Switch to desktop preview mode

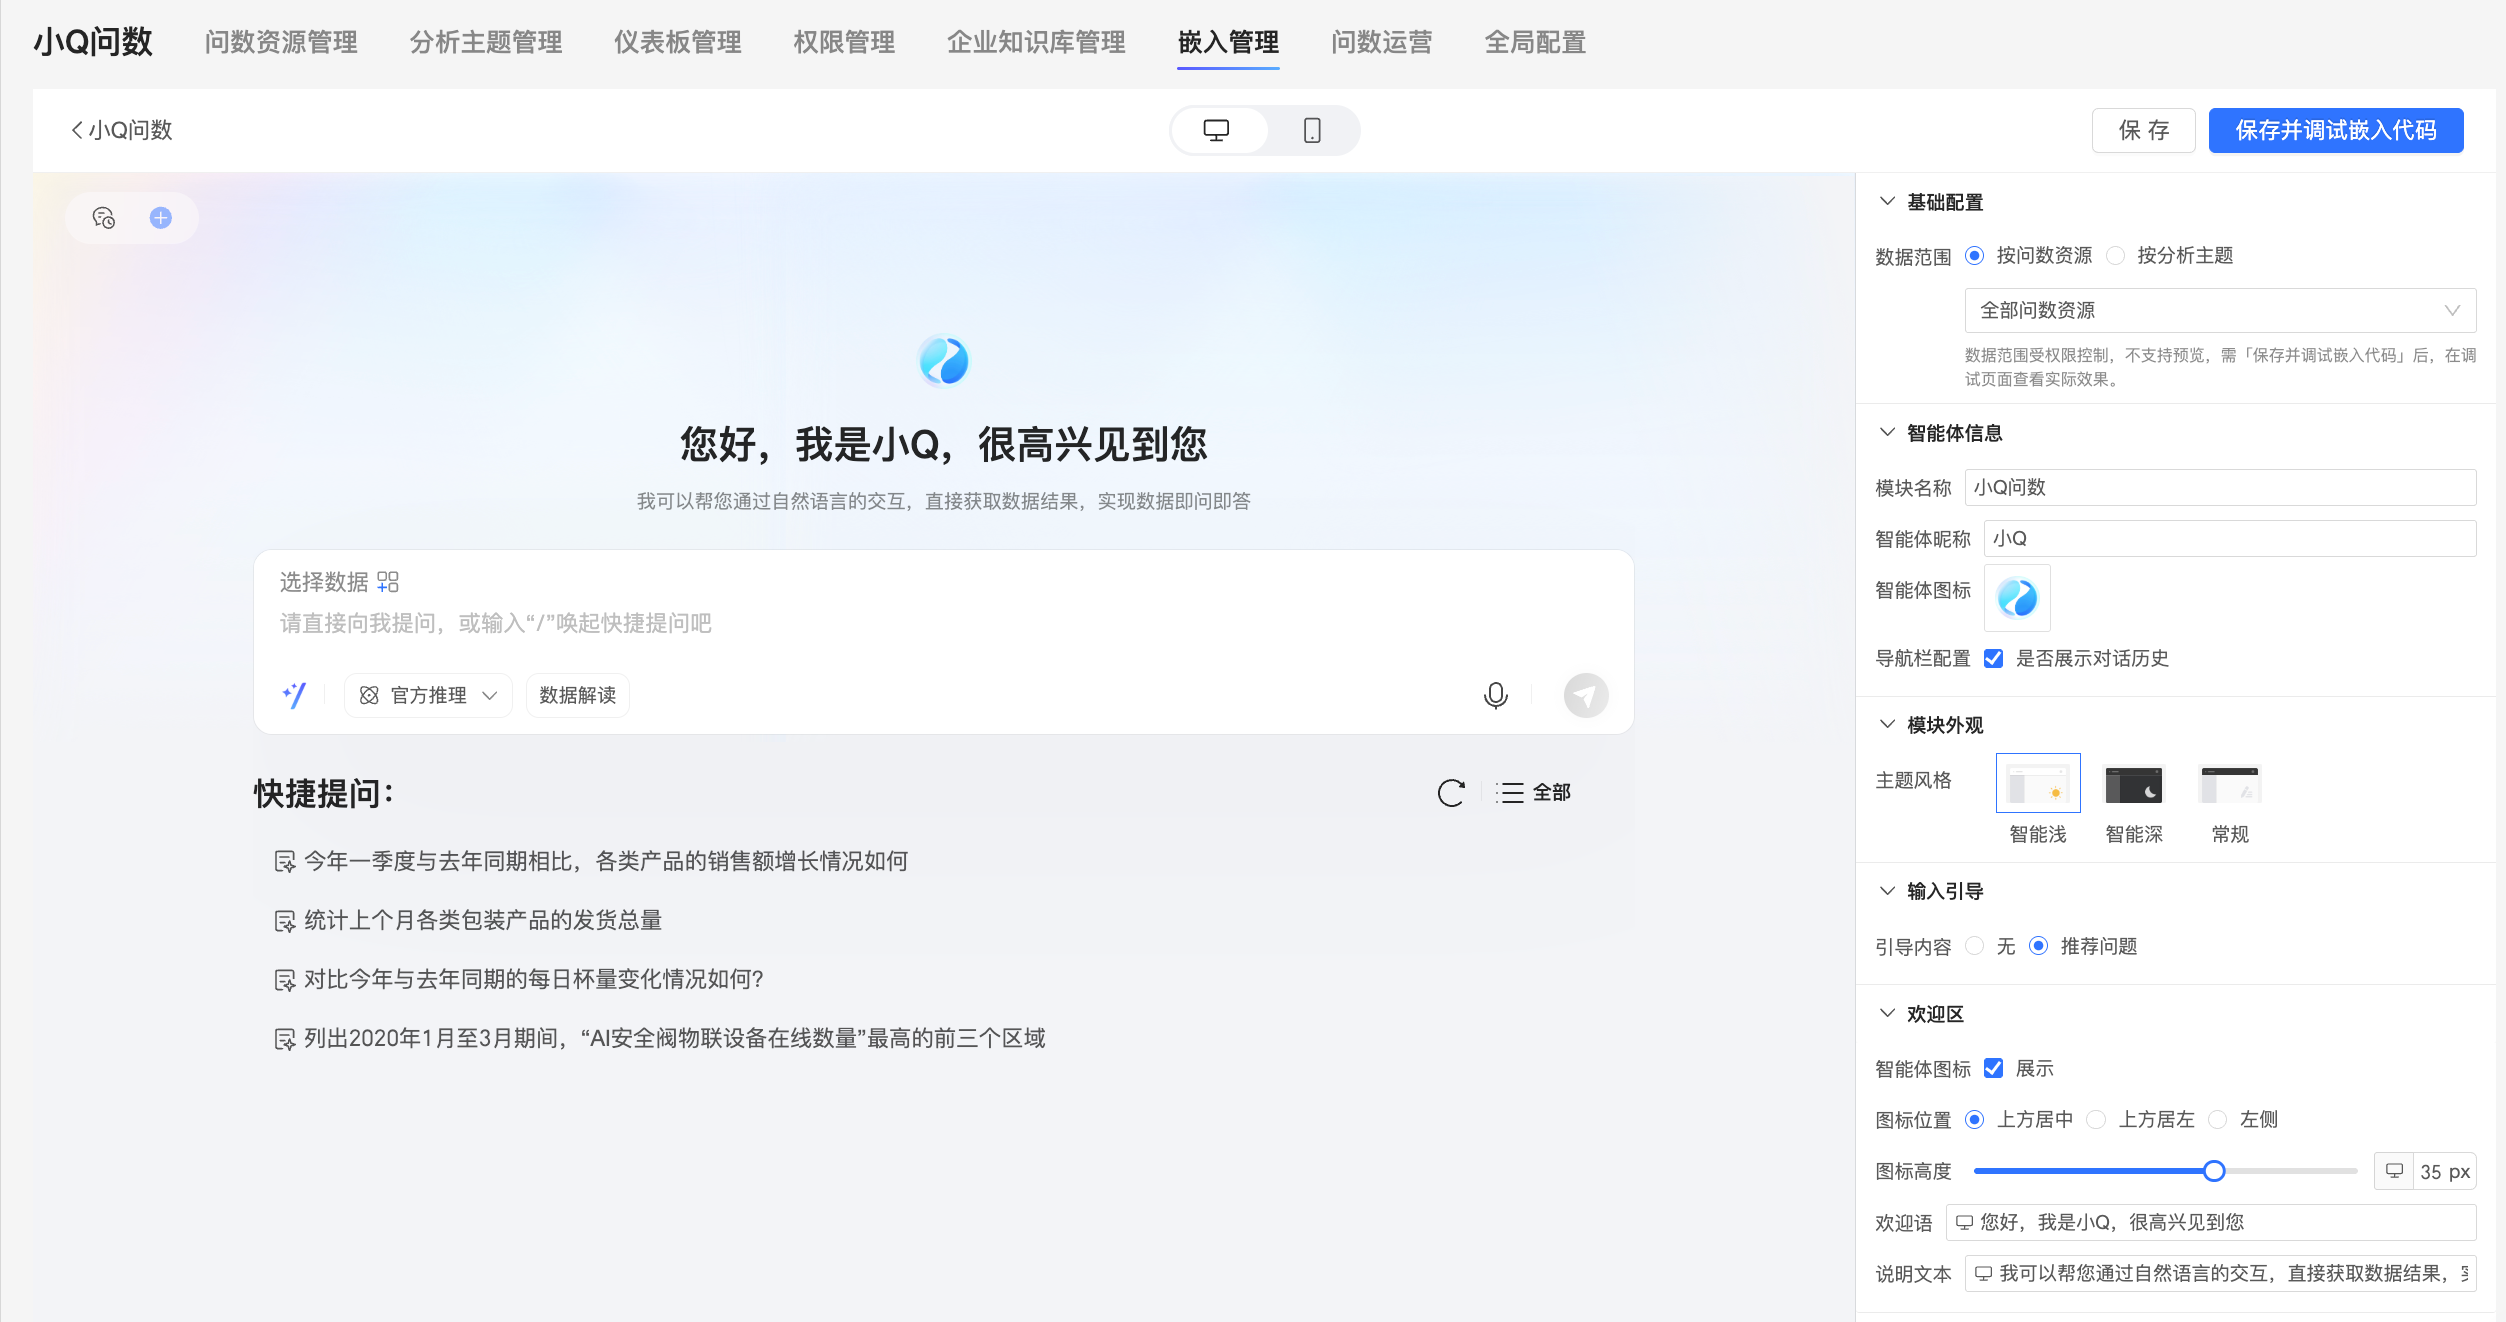click(x=1216, y=131)
